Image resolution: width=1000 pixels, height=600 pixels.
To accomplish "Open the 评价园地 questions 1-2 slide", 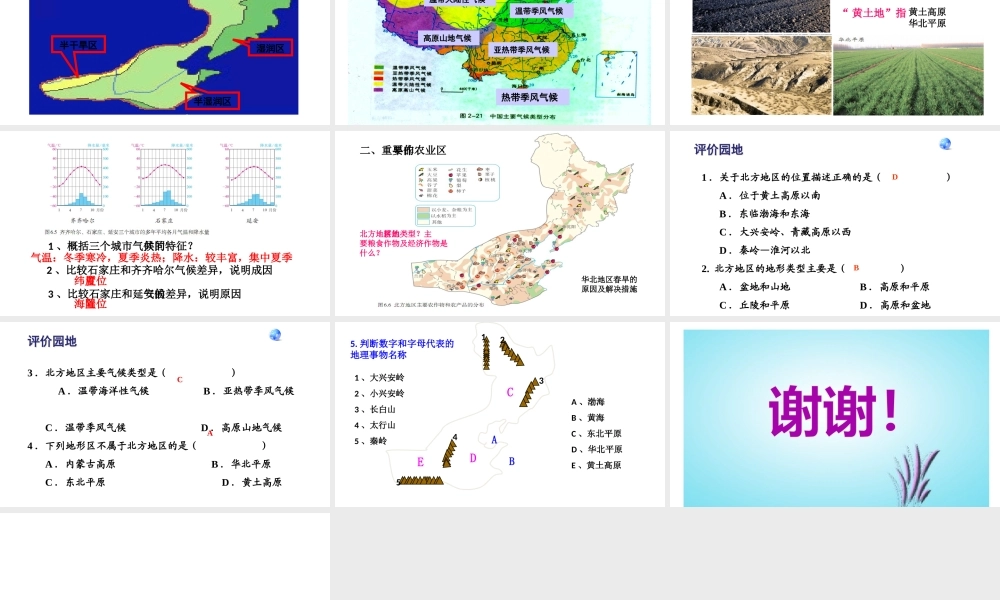I will (x=835, y=223).
